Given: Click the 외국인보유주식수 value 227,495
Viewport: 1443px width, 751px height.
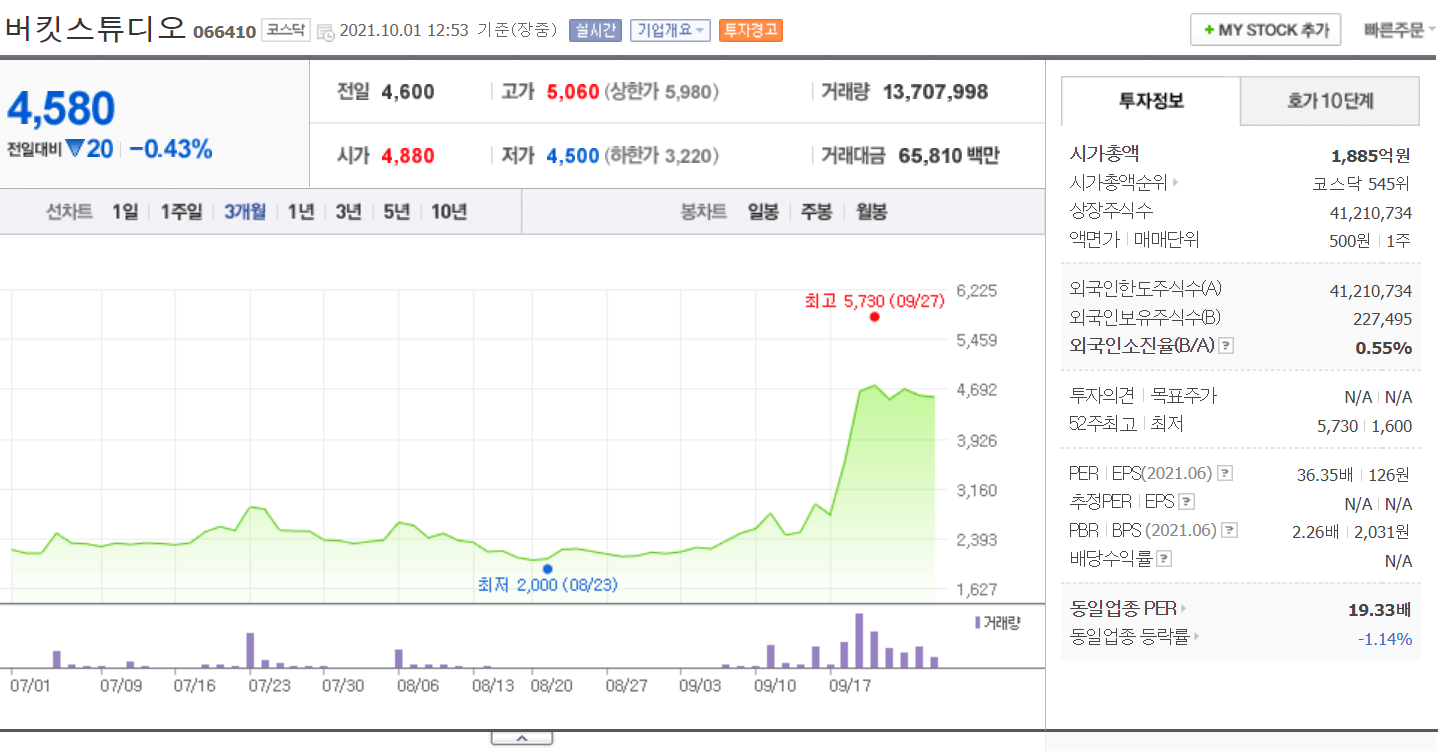Looking at the screenshot, I should pos(1382,318).
